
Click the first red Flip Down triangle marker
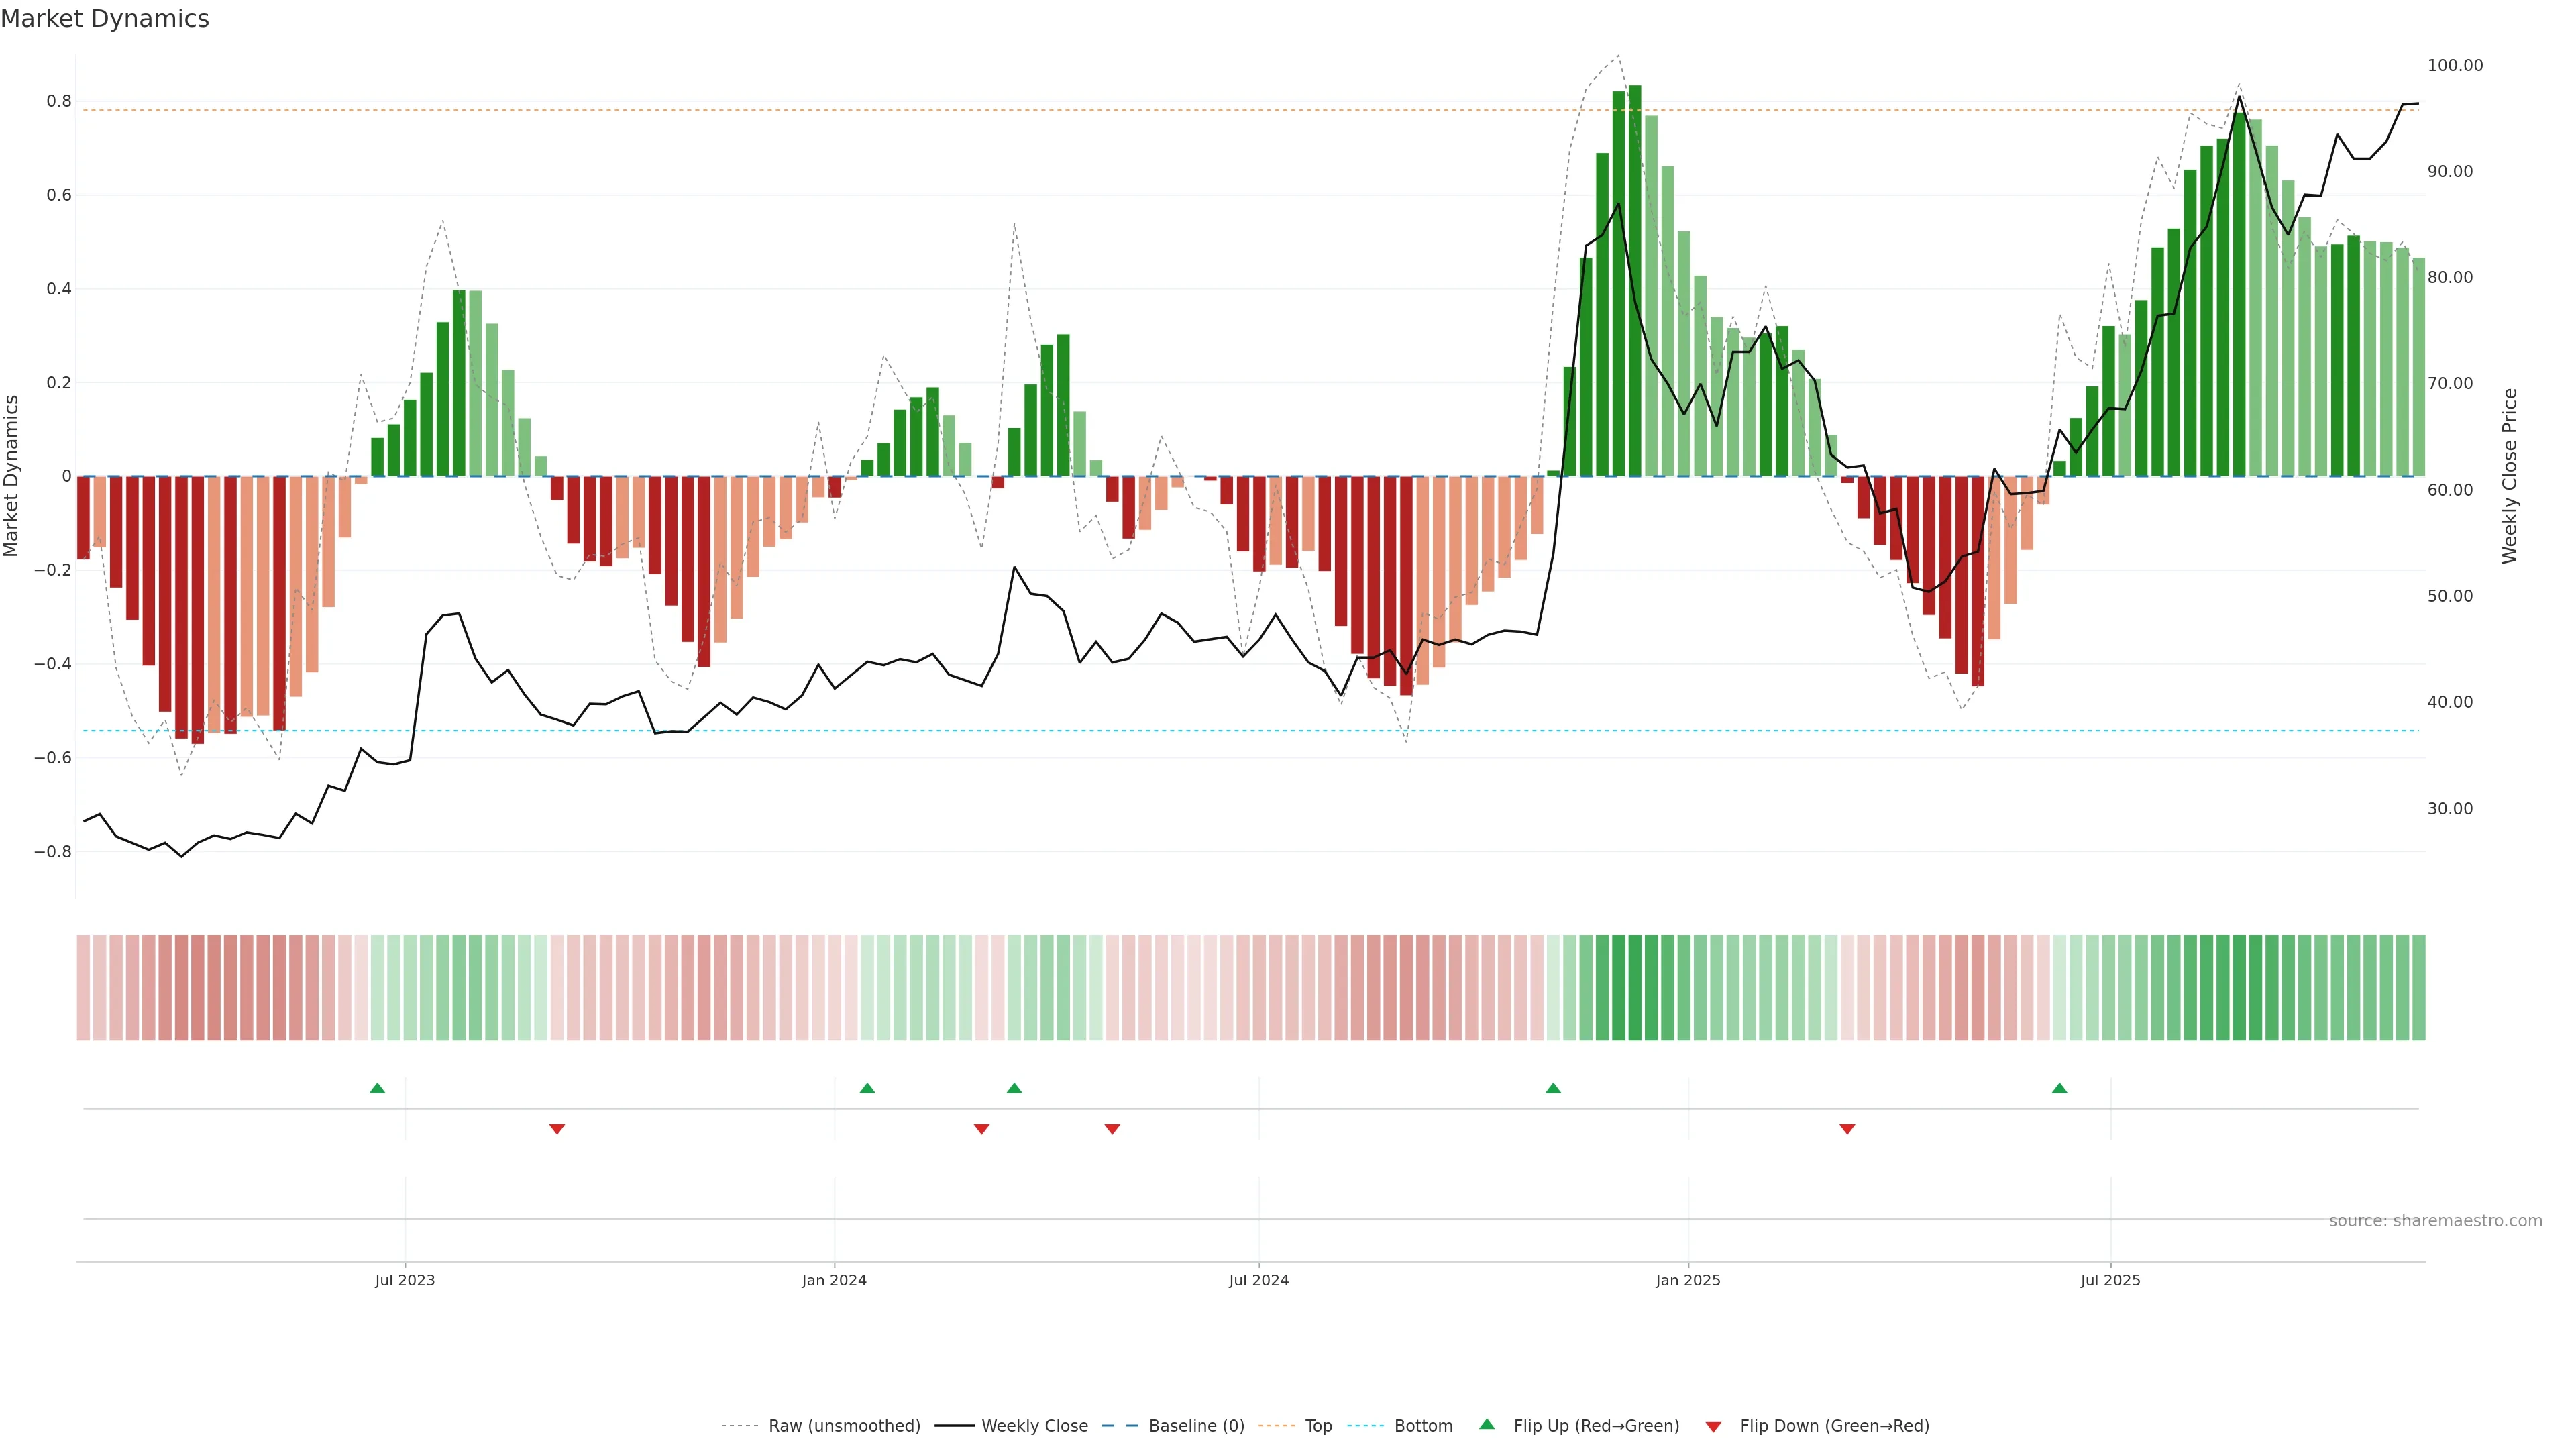click(x=557, y=1129)
